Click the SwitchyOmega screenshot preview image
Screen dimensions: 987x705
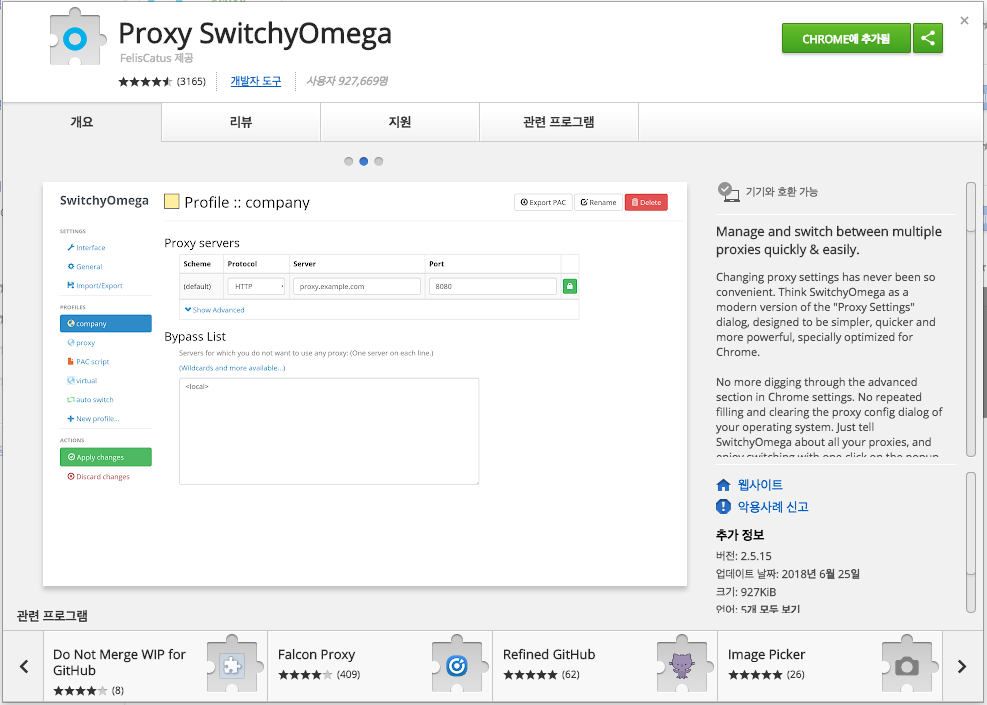(365, 384)
